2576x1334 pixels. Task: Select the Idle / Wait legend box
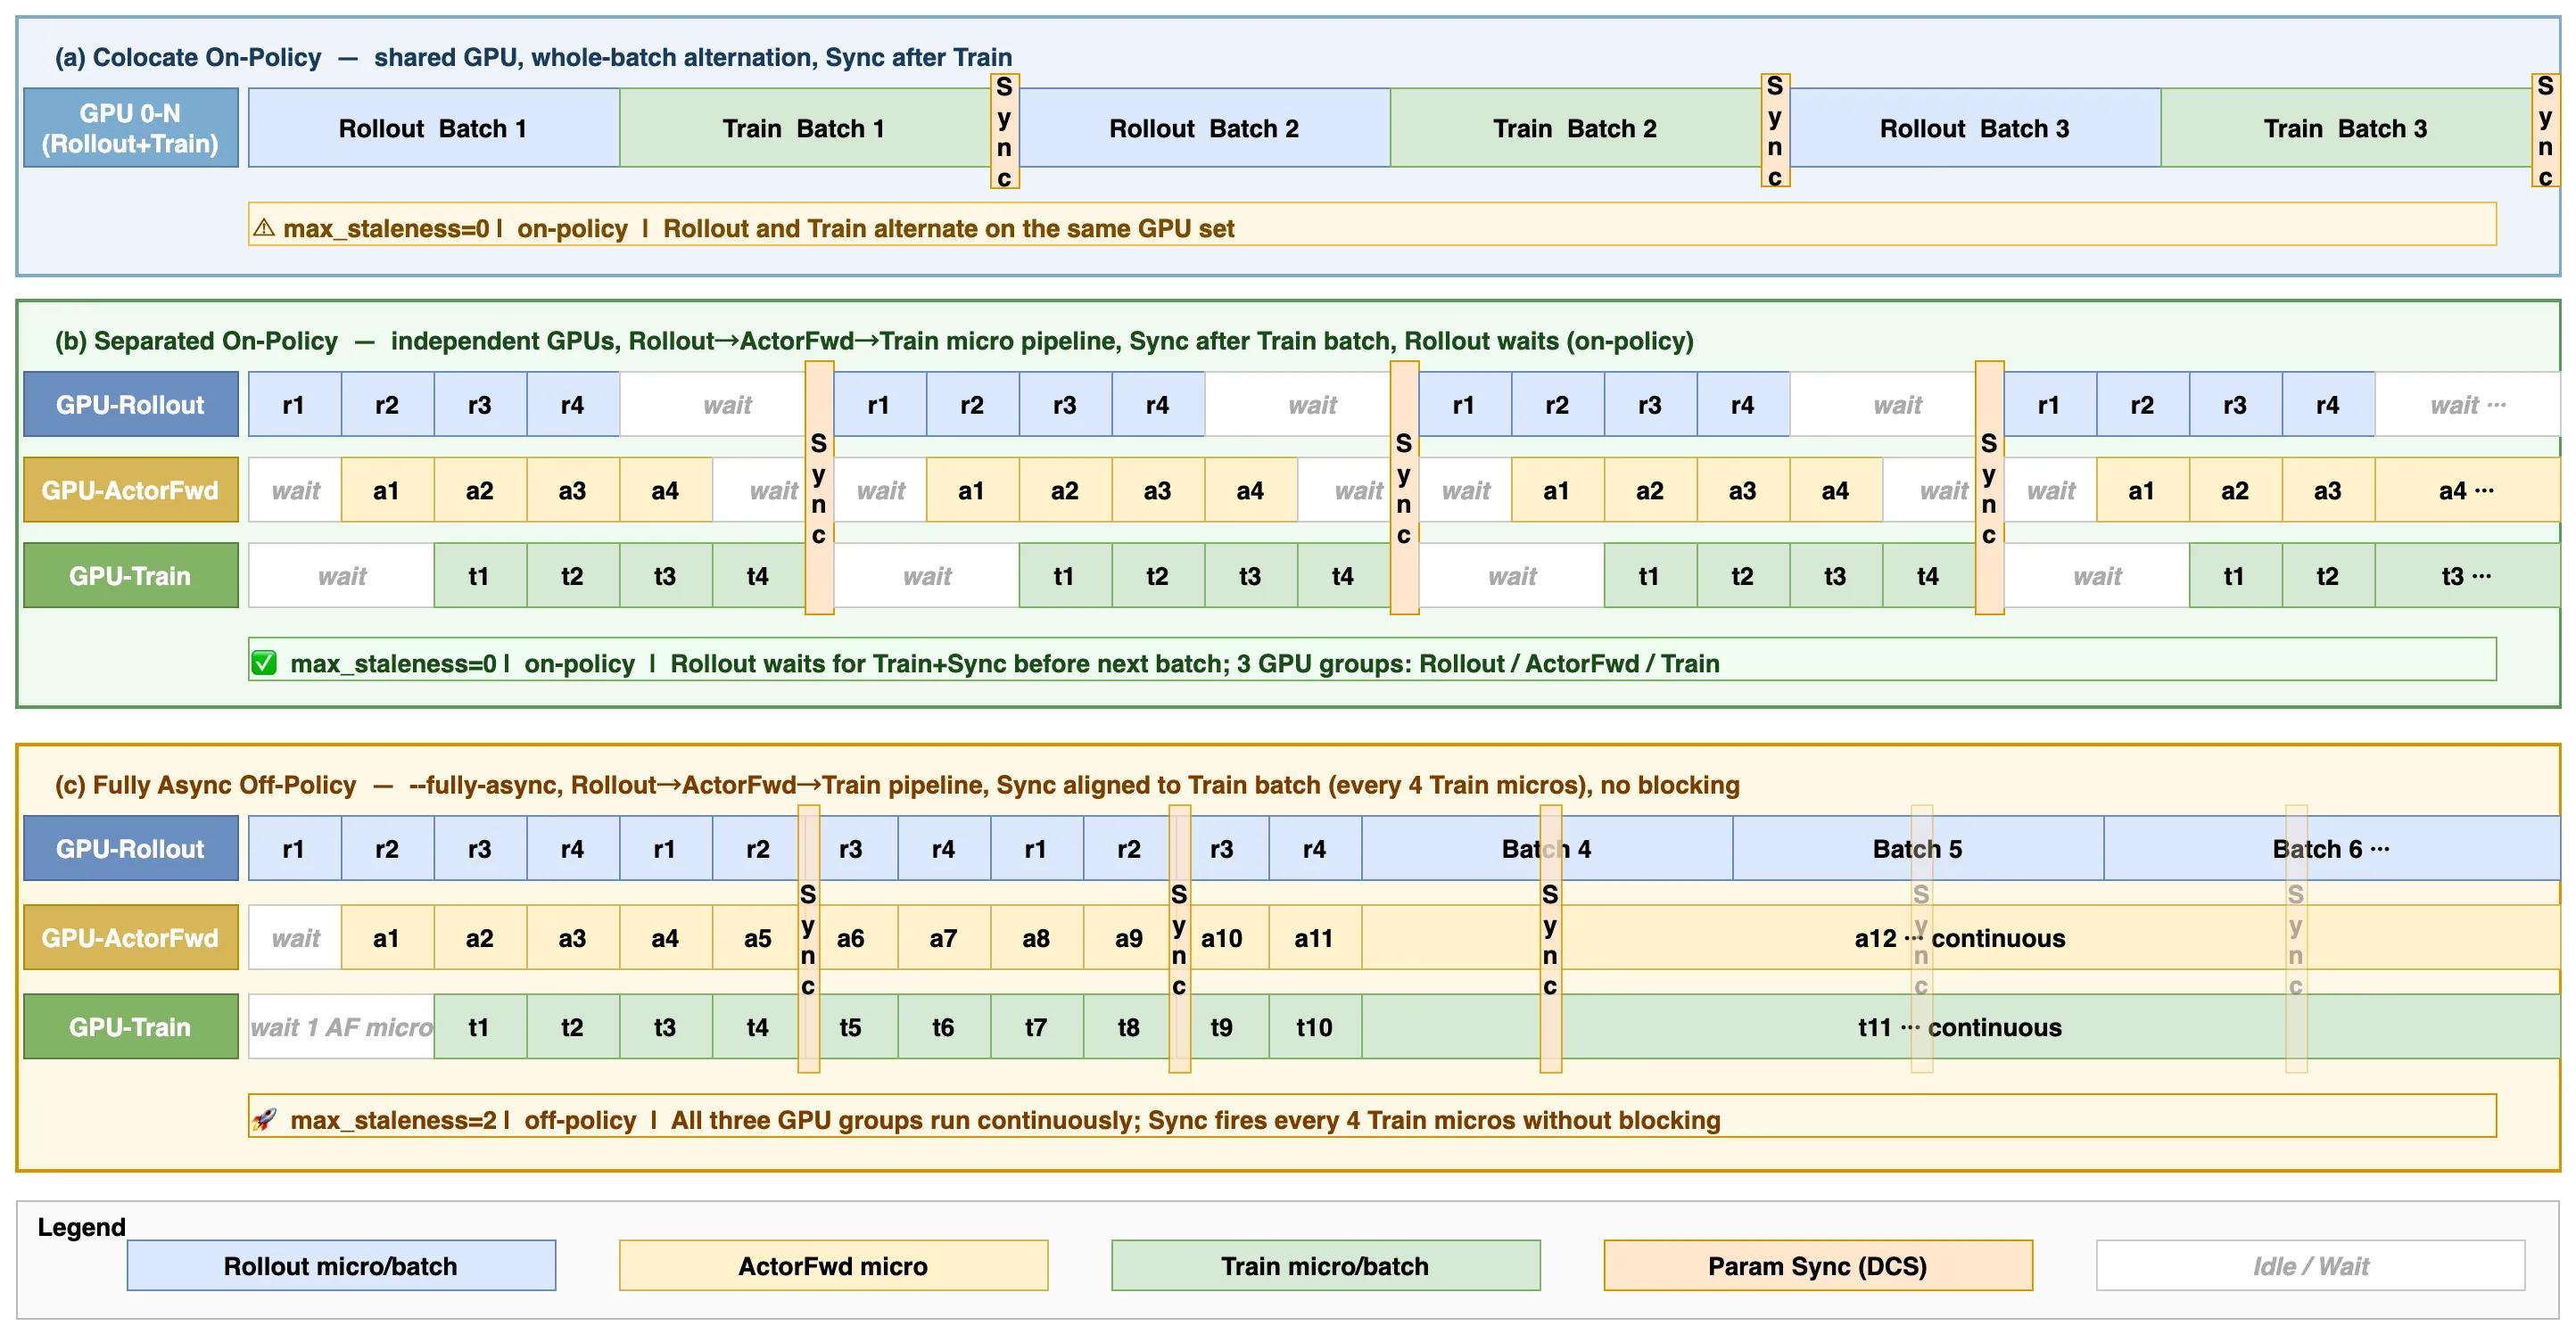coord(2310,1265)
